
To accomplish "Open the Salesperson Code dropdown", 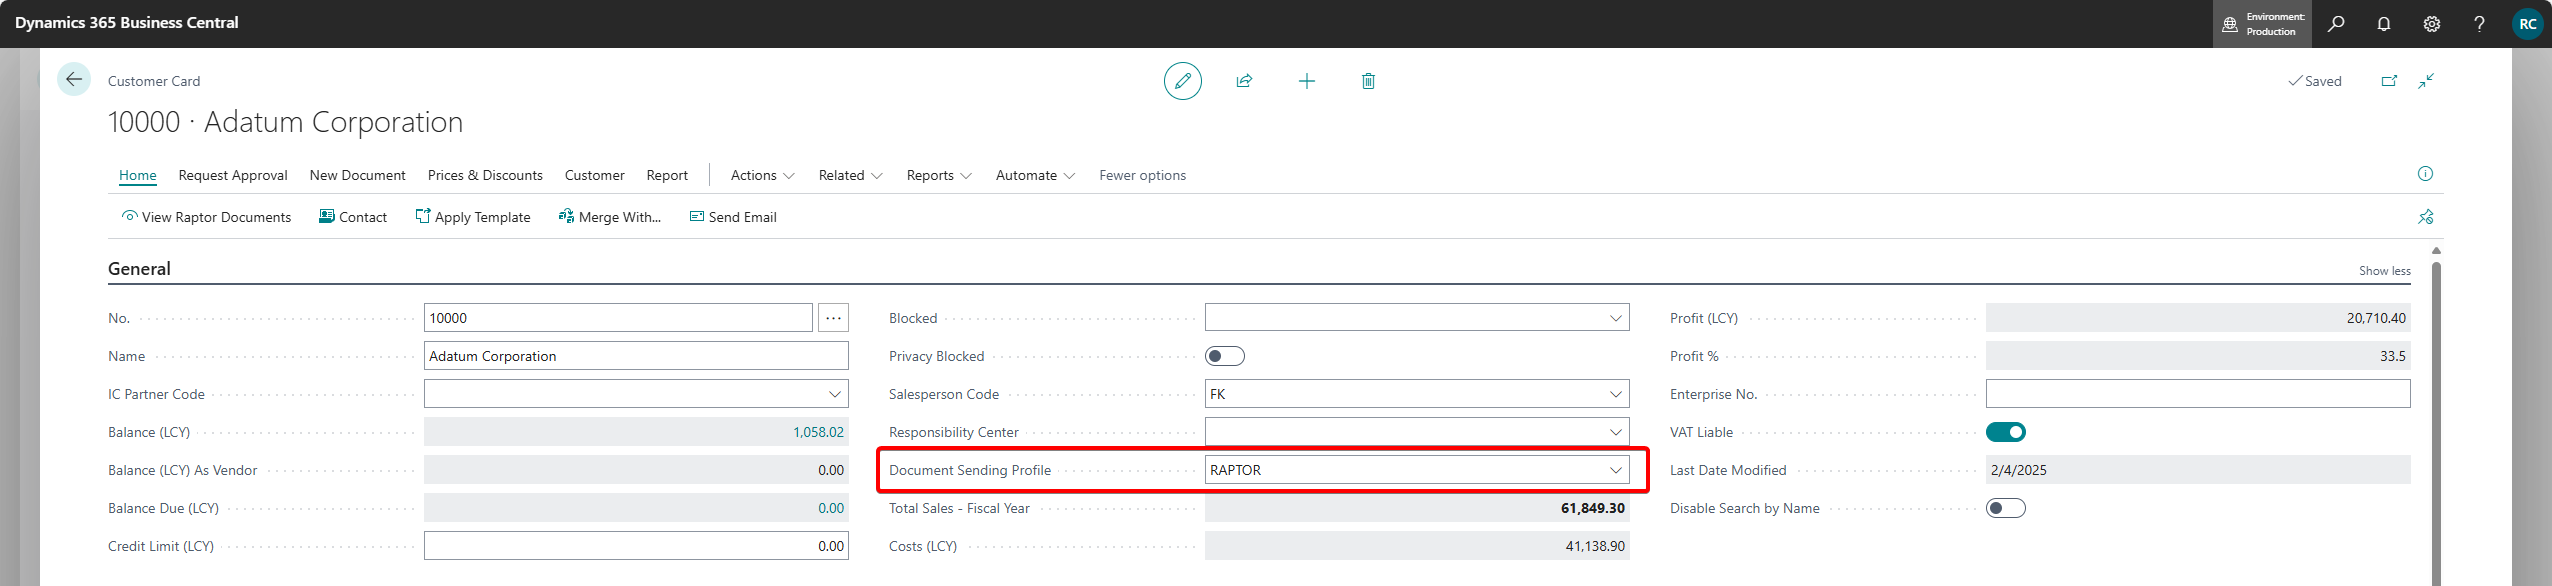I will point(1615,394).
